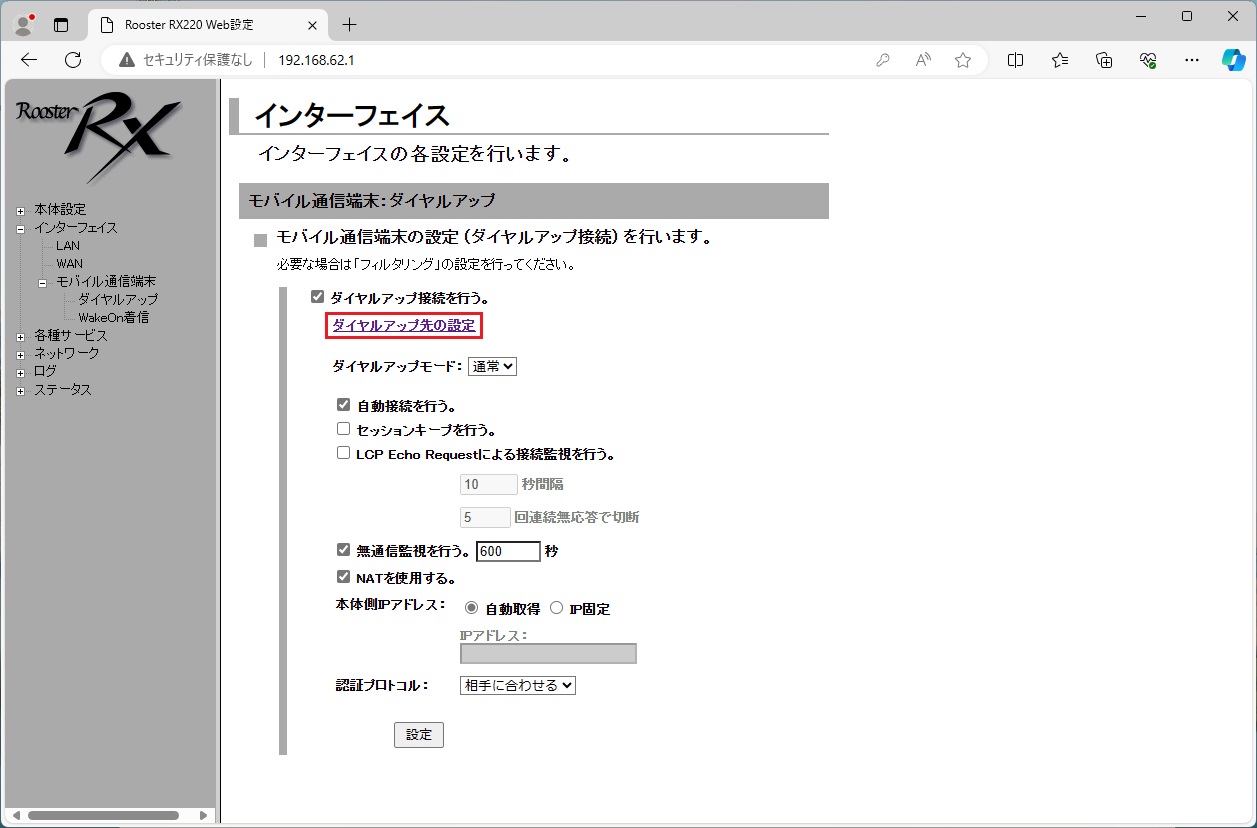The height and width of the screenshot is (828, 1257).
Task: Click the 無通信監視 seconds field showing 600
Action: coord(508,551)
